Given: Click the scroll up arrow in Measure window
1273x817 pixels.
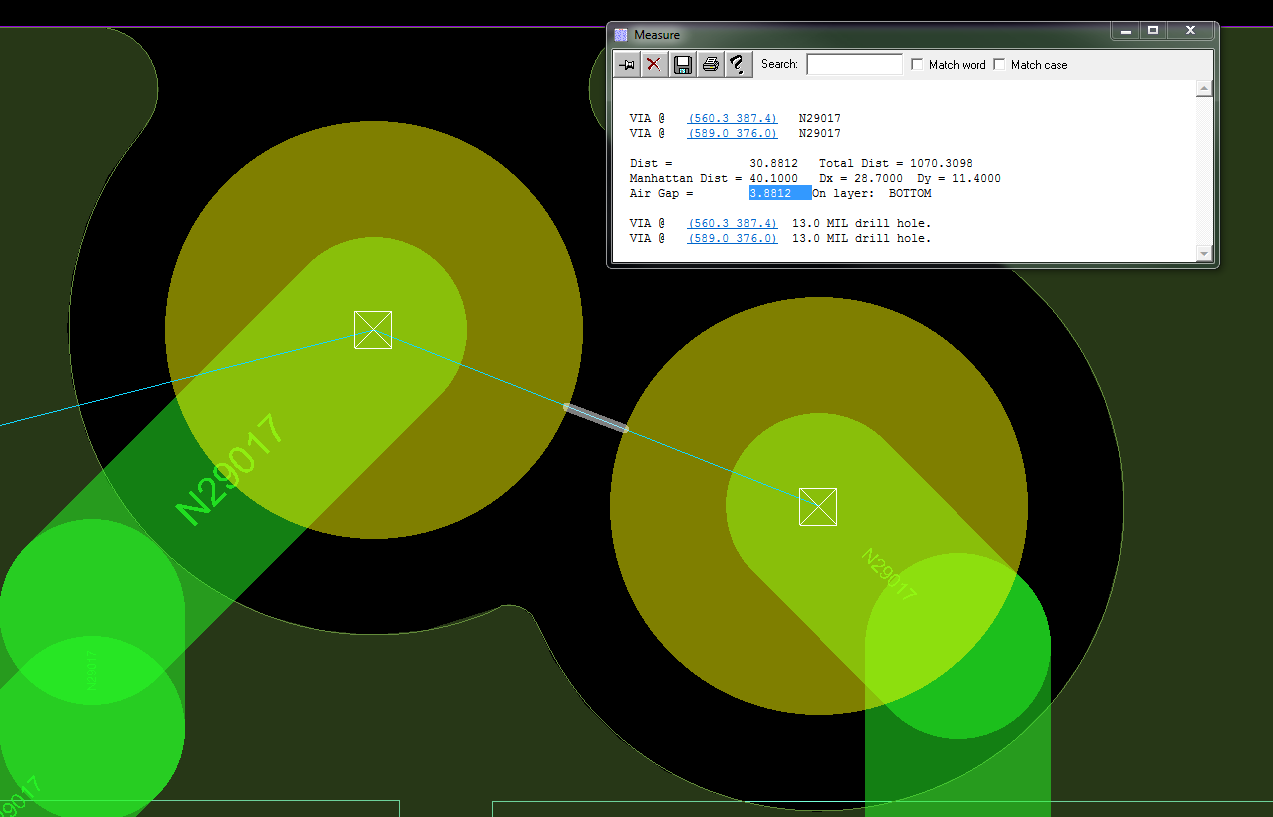Looking at the screenshot, I should tap(1204, 89).
